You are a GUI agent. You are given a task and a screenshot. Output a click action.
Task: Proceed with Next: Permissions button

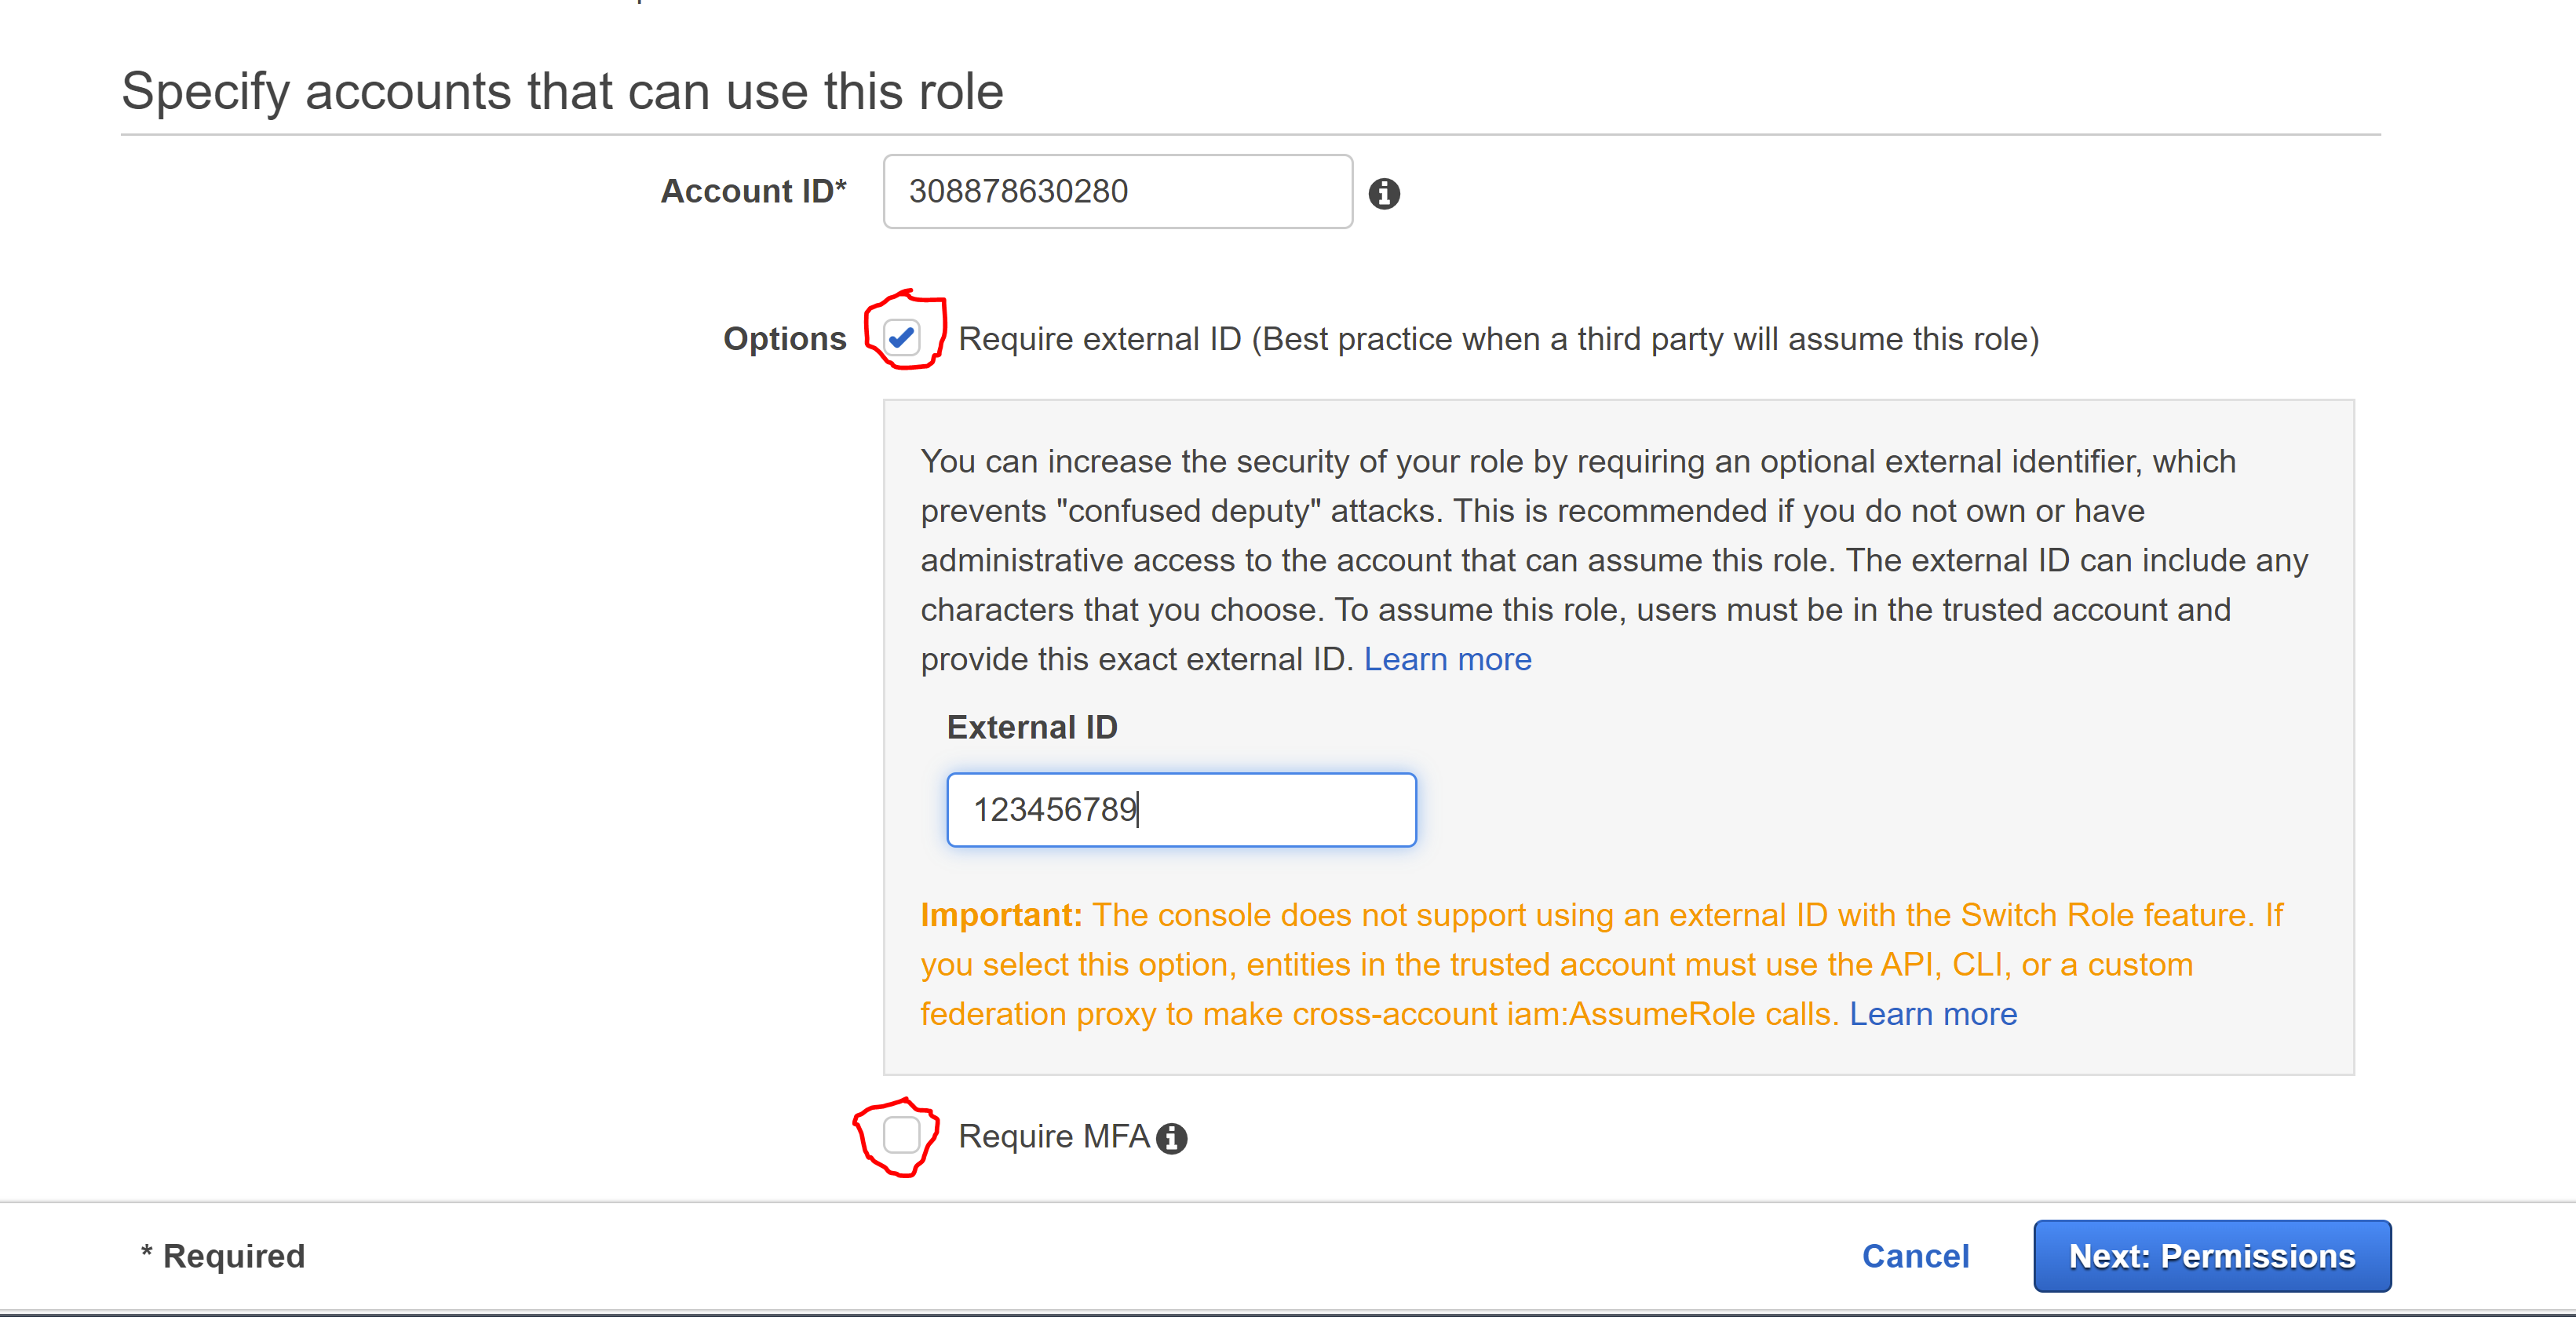coord(2212,1256)
